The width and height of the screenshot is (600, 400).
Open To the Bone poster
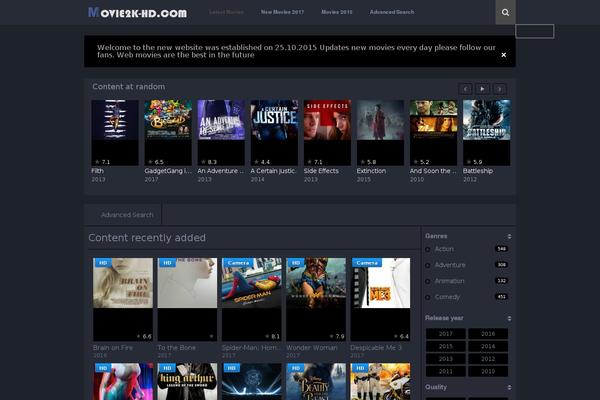(187, 299)
